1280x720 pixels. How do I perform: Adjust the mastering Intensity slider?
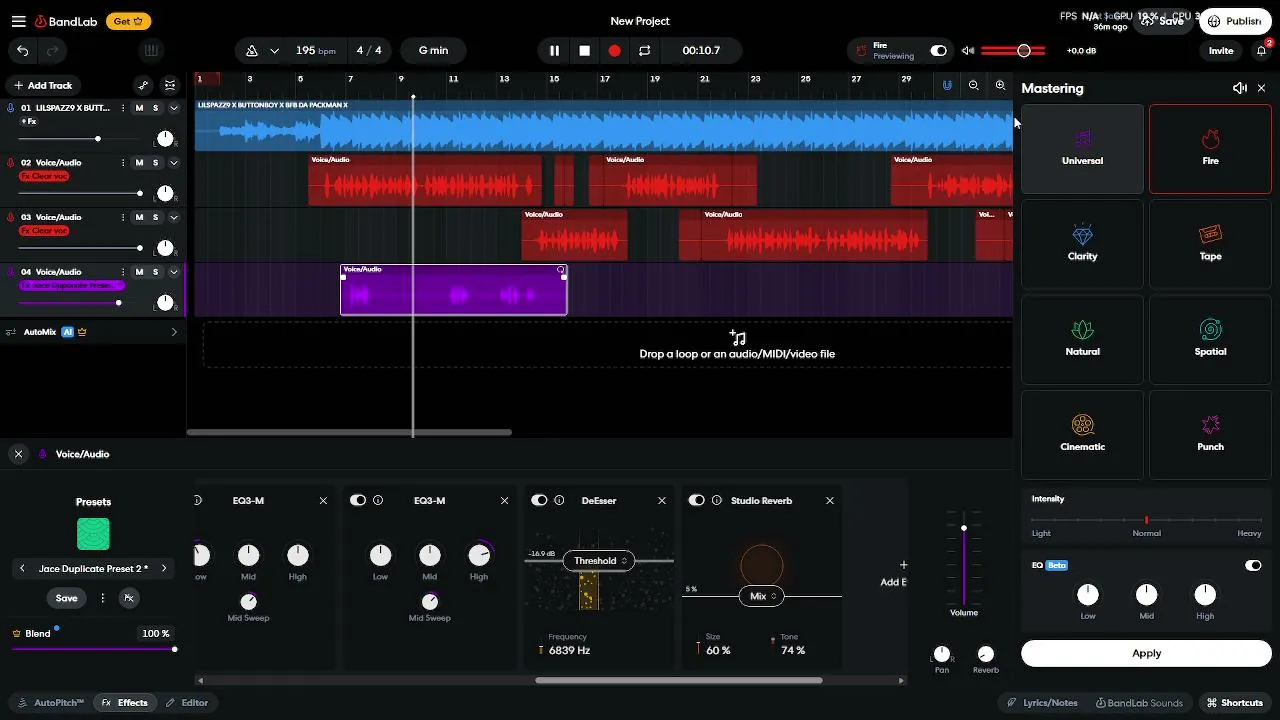coord(1146,520)
